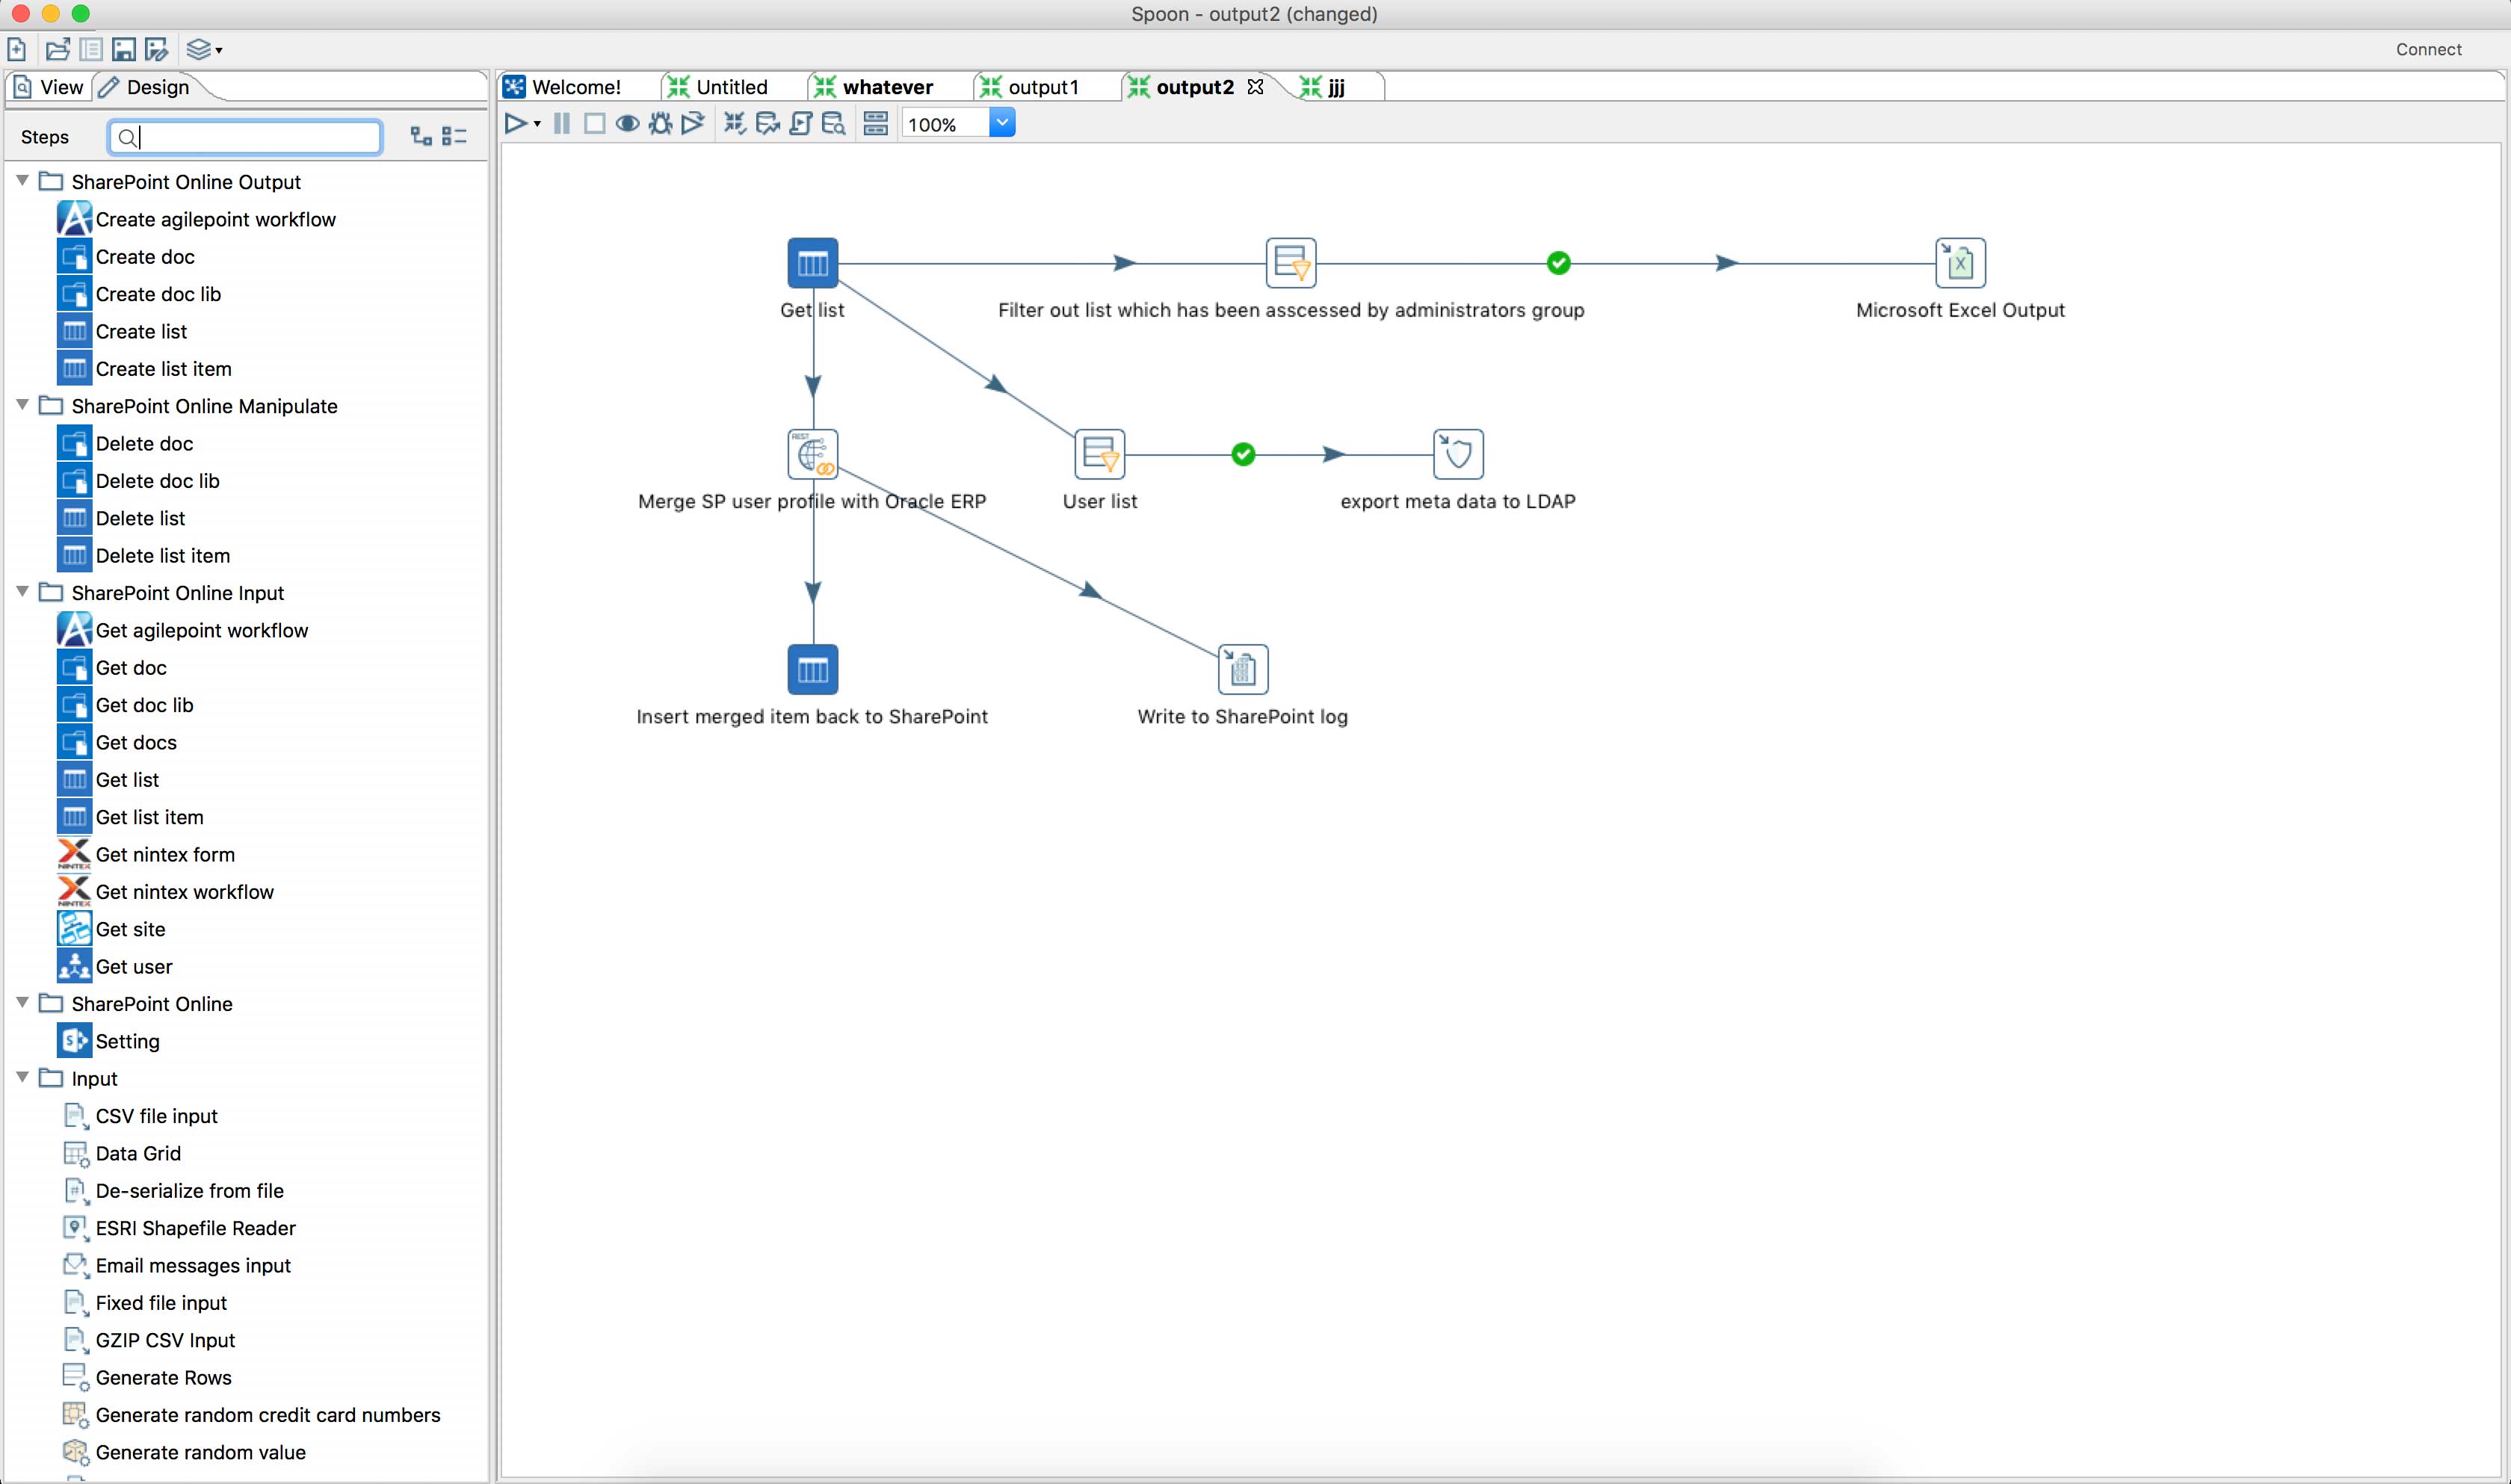Screen dimensions: 2511x1484
Task: Select Merge SP user profile node
Action: pos(813,454)
